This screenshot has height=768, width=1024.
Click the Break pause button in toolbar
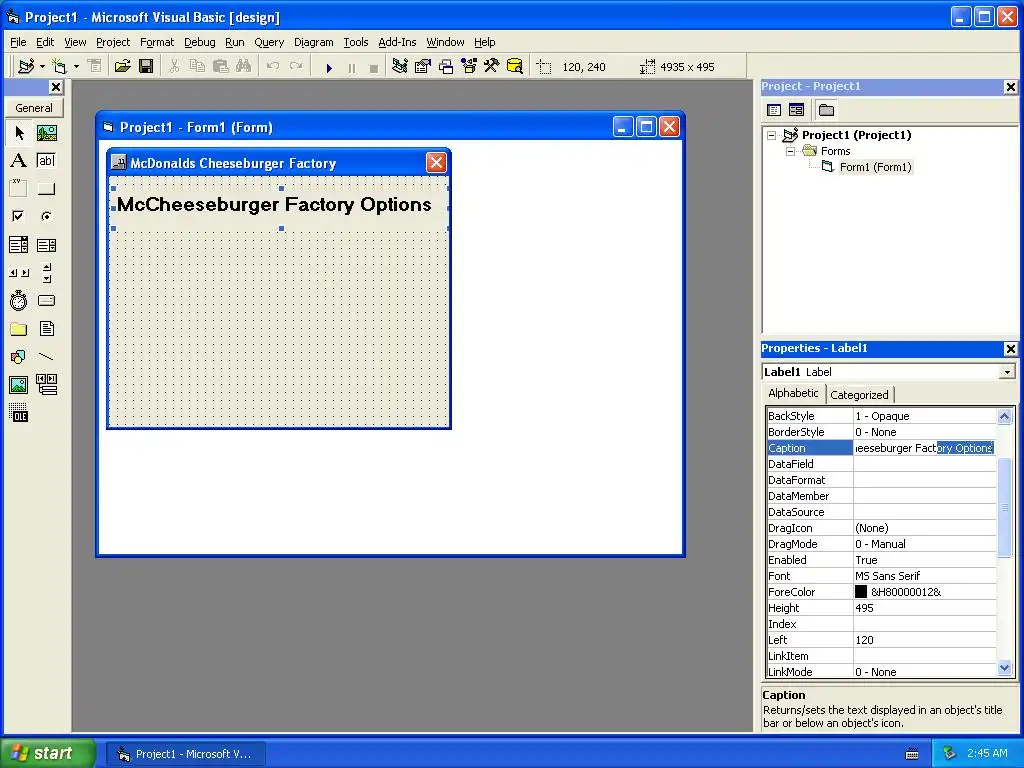pos(352,67)
